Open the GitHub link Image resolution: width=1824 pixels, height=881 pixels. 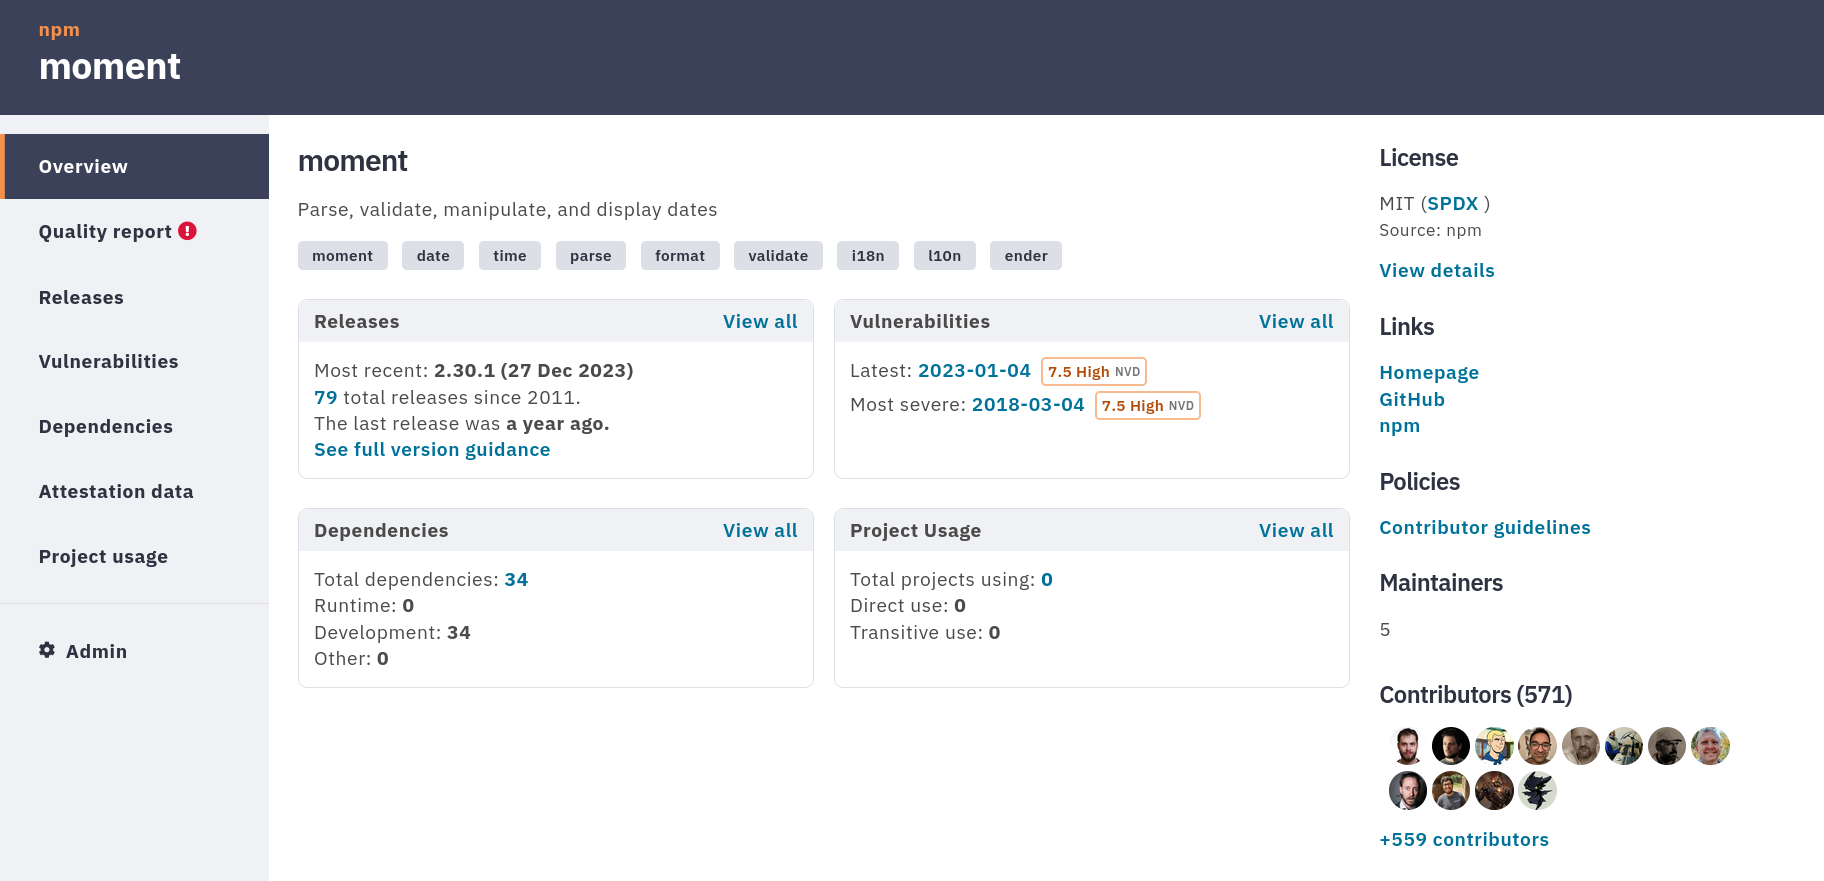point(1412,399)
